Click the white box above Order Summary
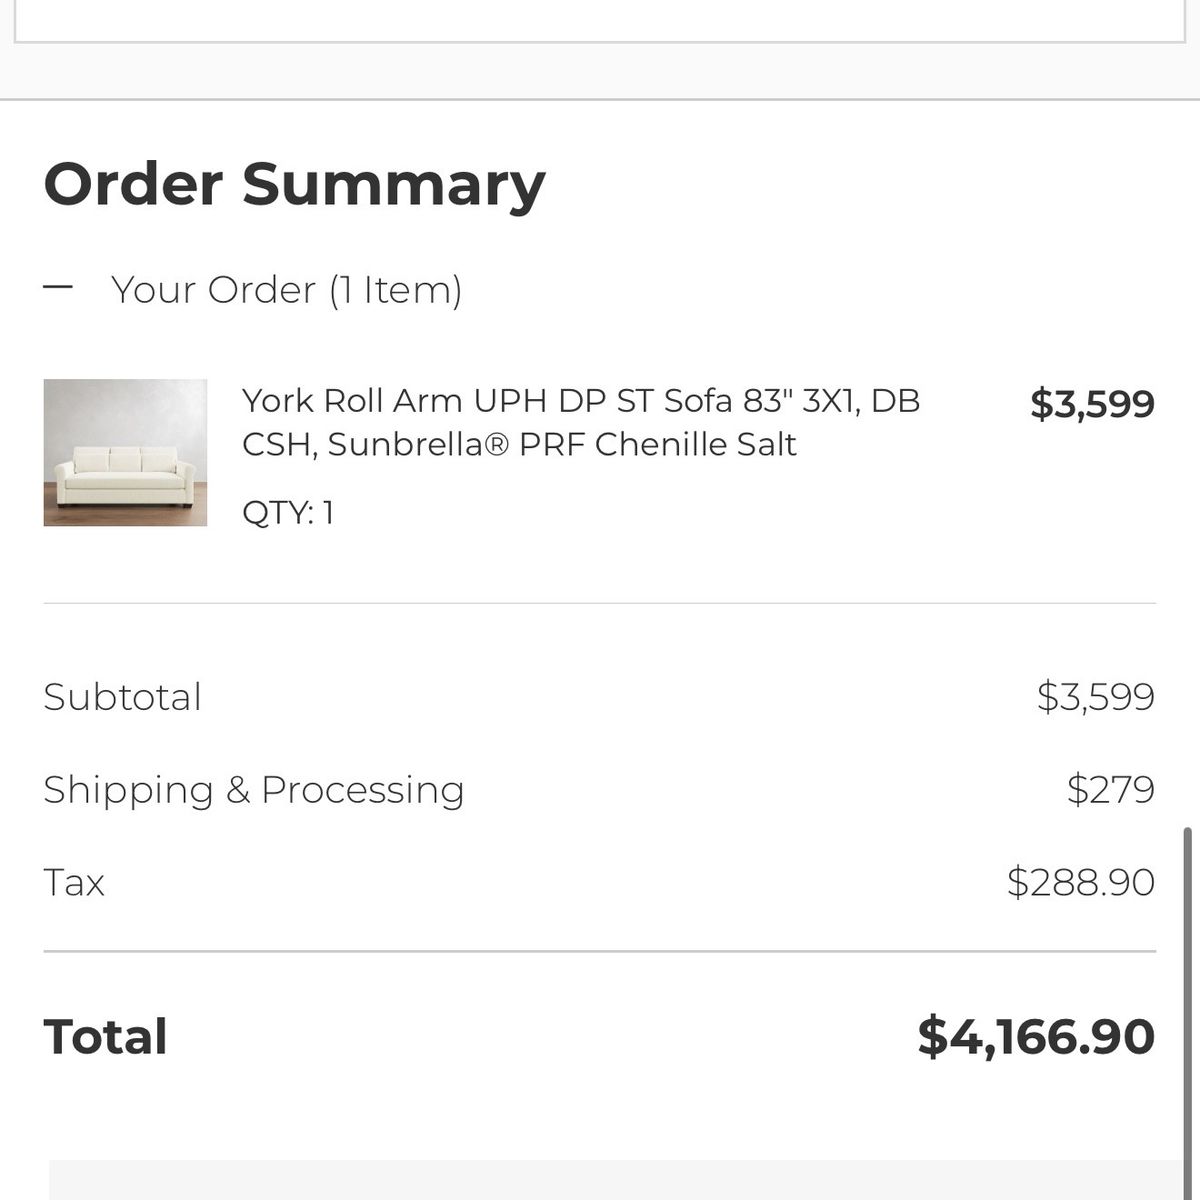1200x1200 pixels. [x=600, y=20]
